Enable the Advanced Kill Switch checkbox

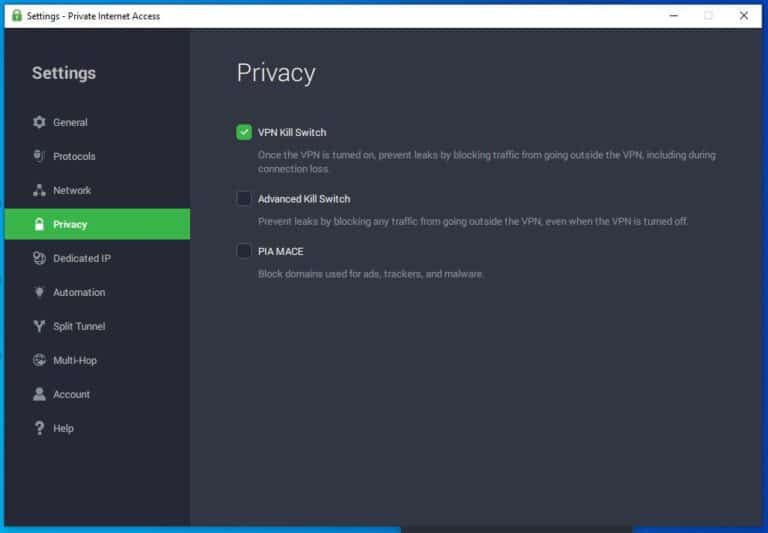click(x=244, y=198)
